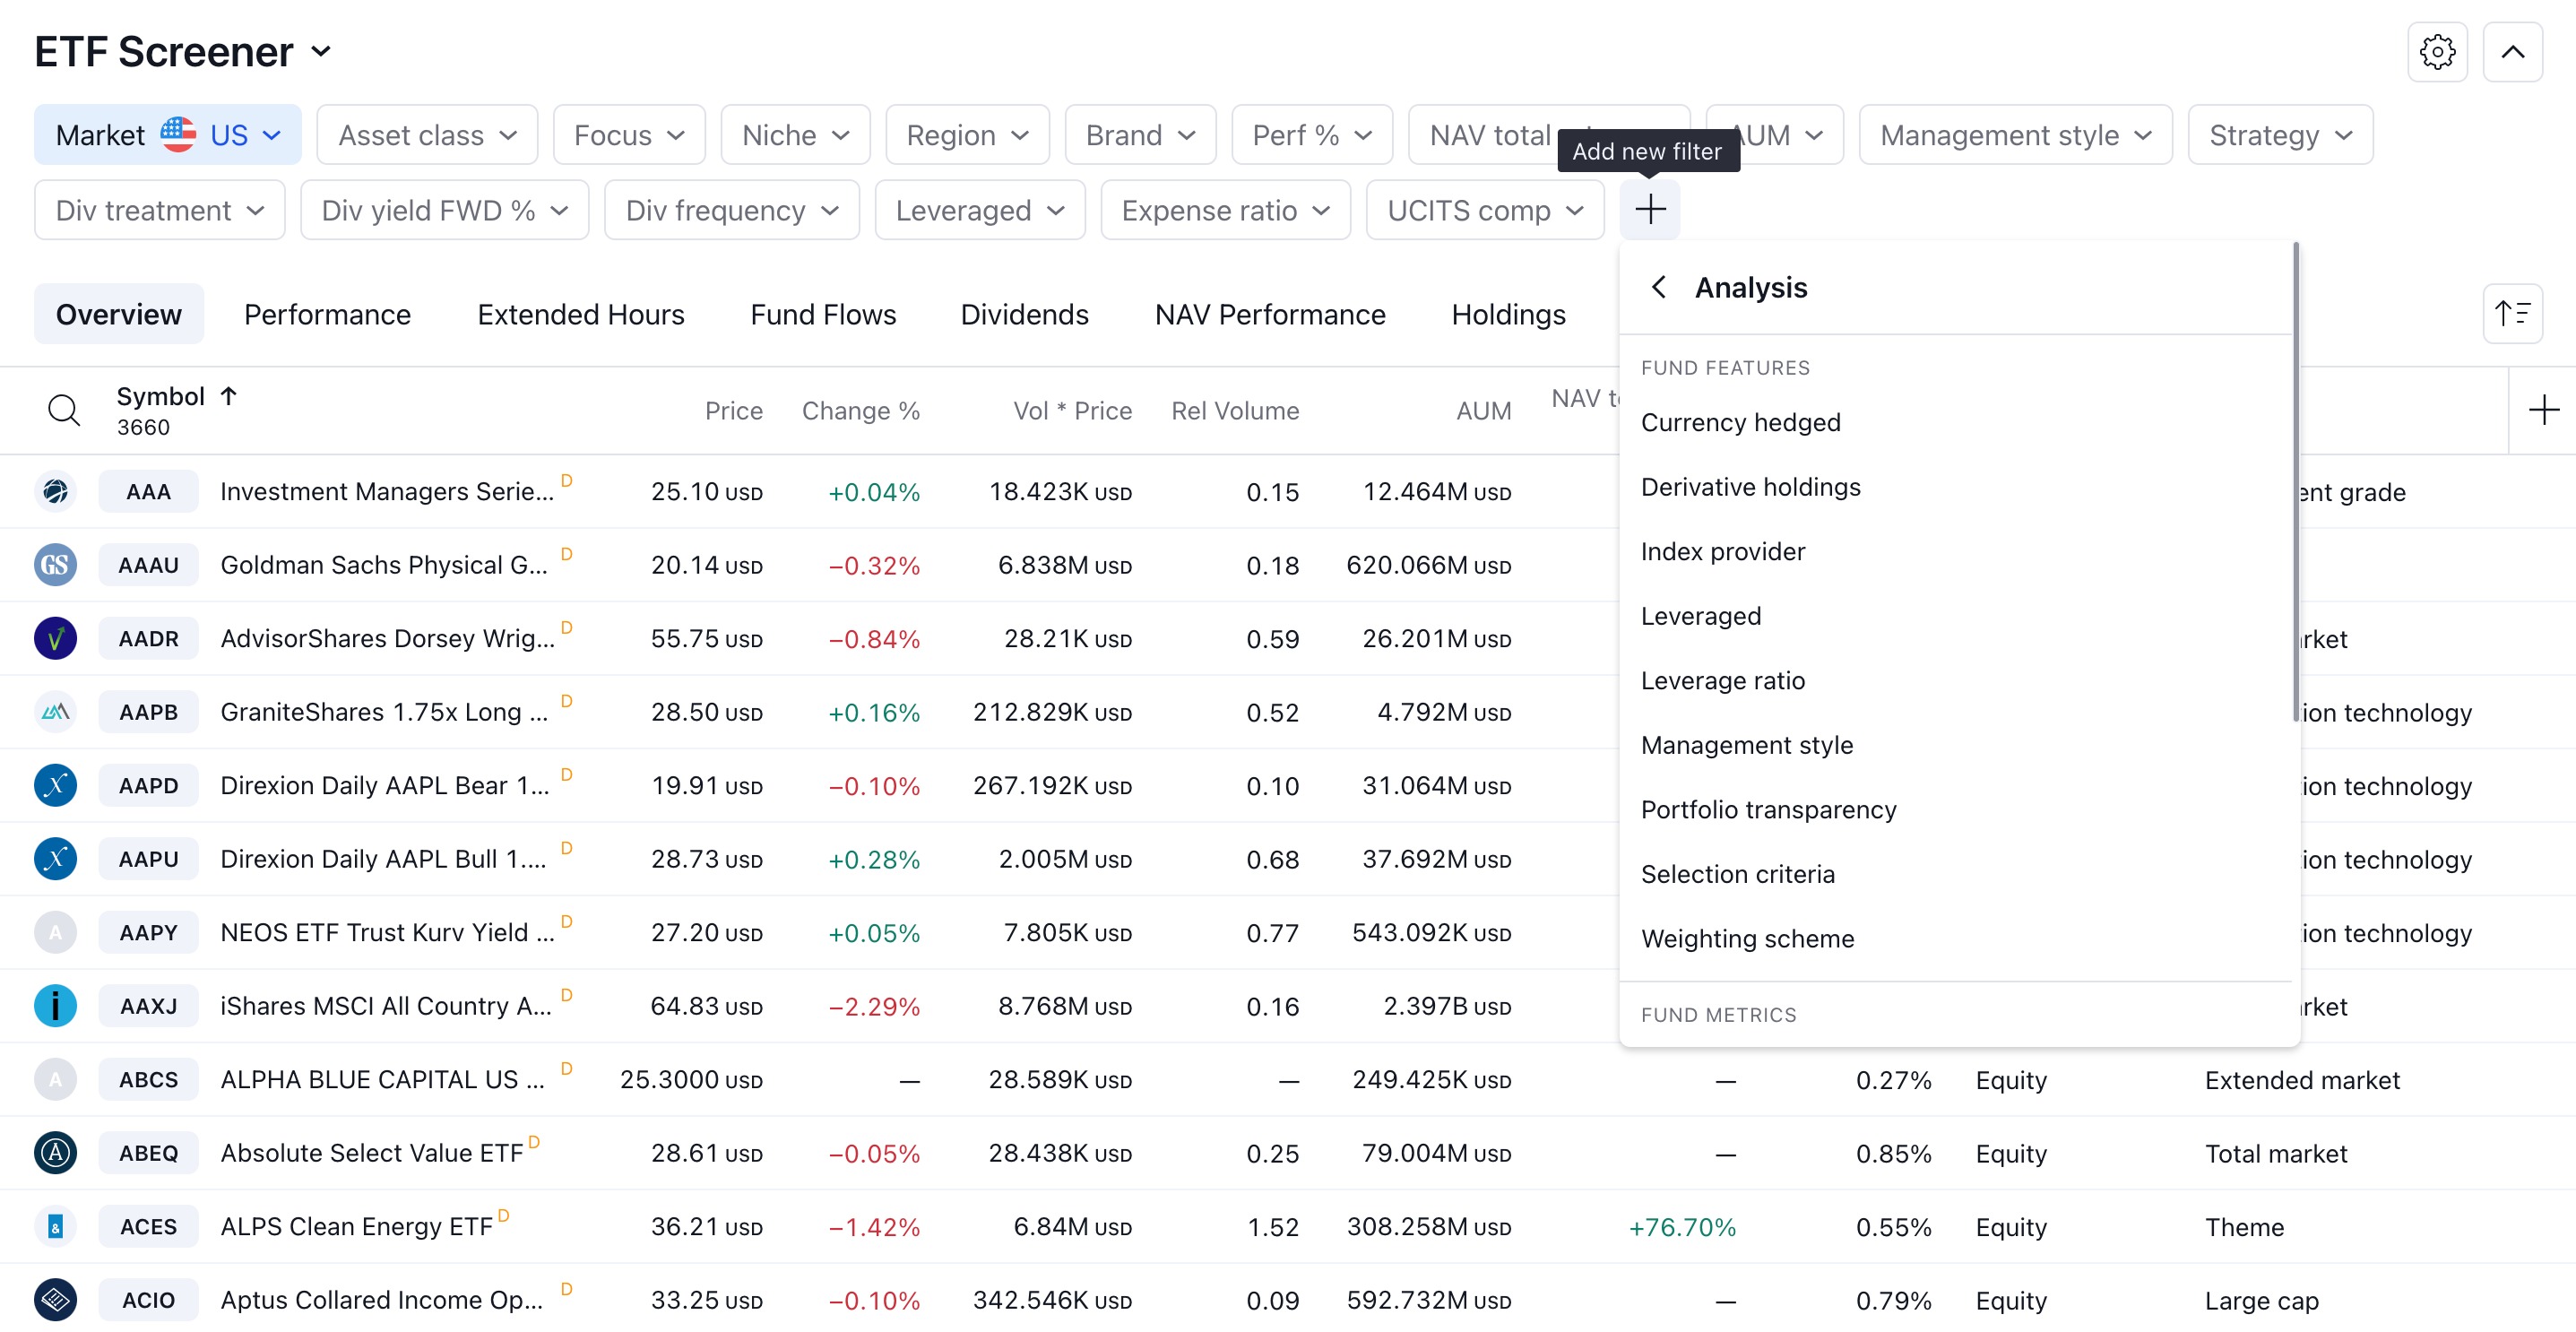2576x1332 pixels.
Task: Open the Expense ratio filter dropdown
Action: (1225, 210)
